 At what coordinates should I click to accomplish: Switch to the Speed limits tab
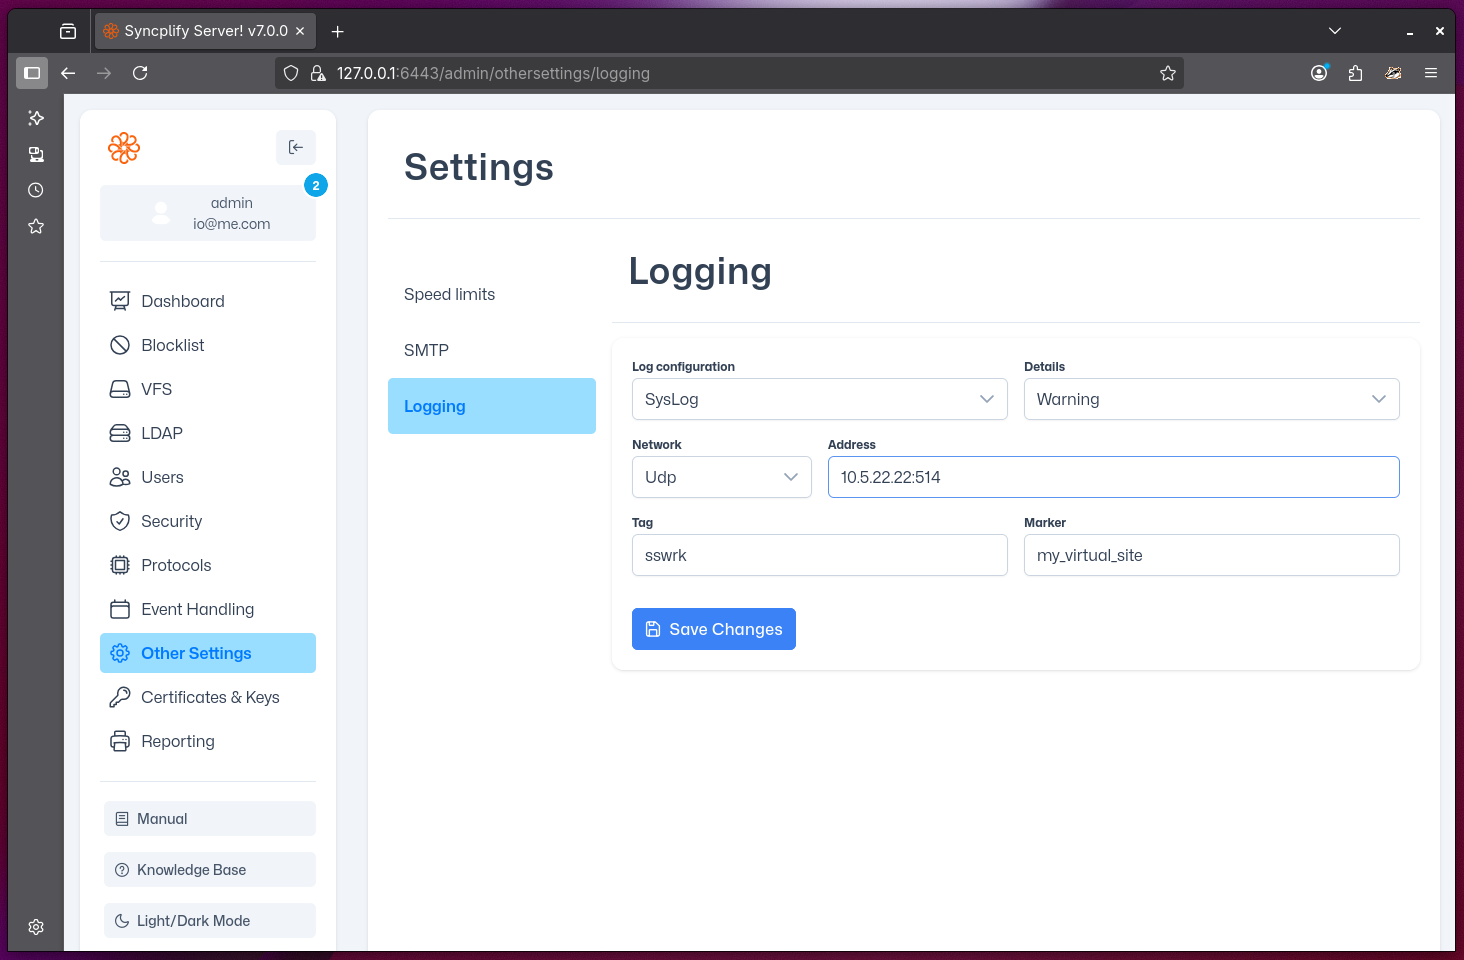coord(449,294)
